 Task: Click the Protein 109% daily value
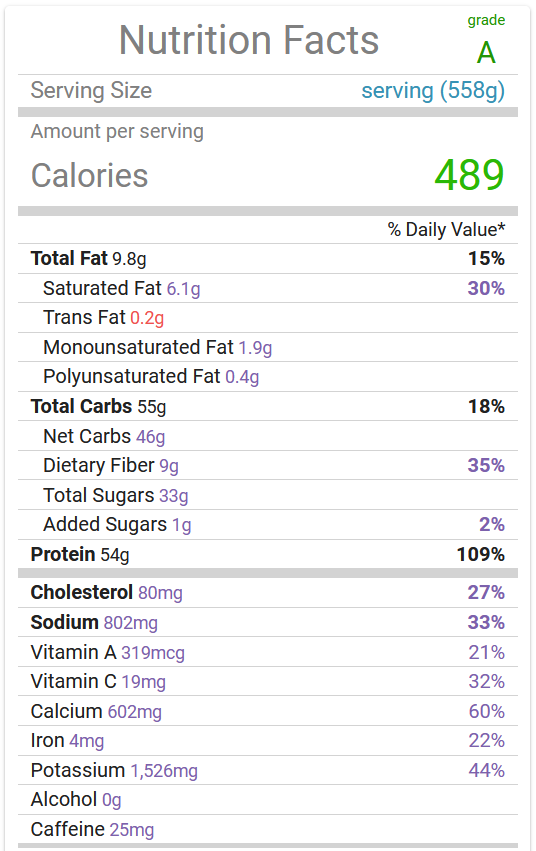click(481, 555)
